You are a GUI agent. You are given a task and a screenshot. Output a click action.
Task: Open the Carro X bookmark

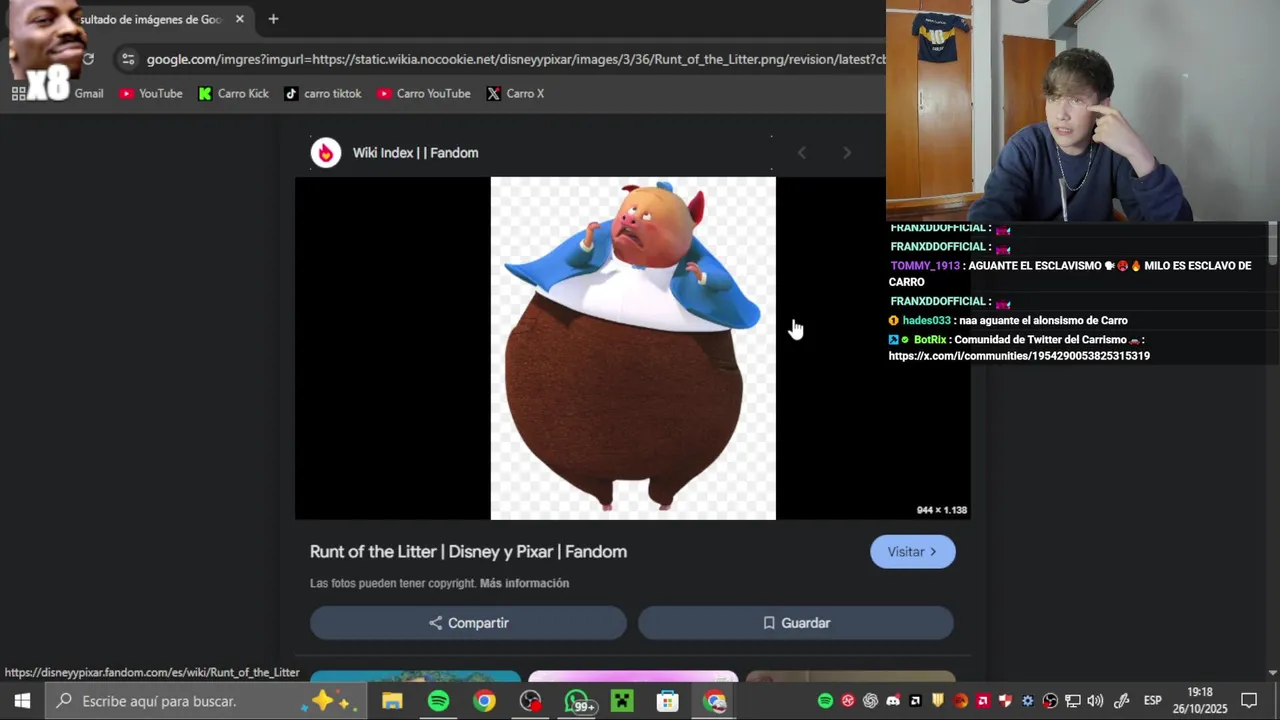click(515, 93)
